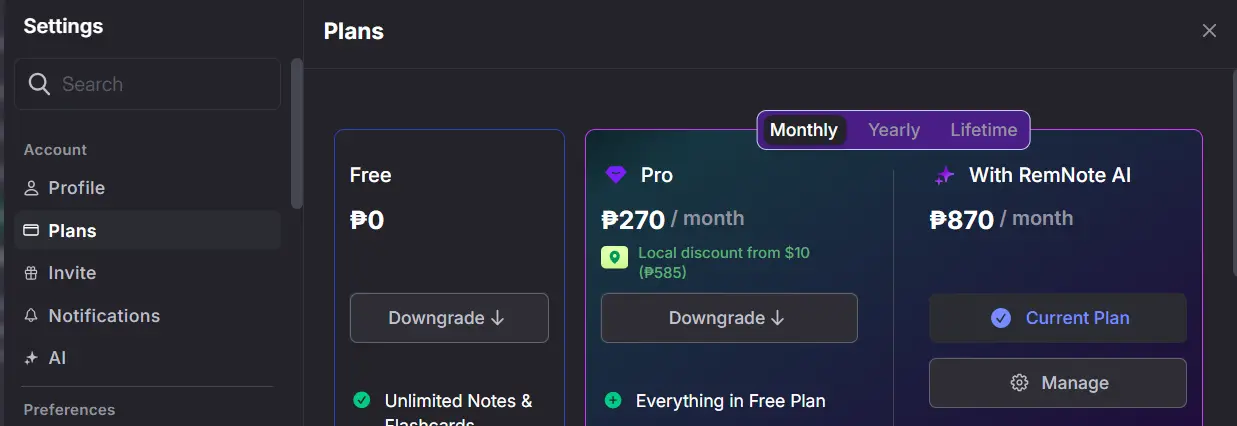
Task: Choose Lifetime billing option
Action: (x=984, y=130)
